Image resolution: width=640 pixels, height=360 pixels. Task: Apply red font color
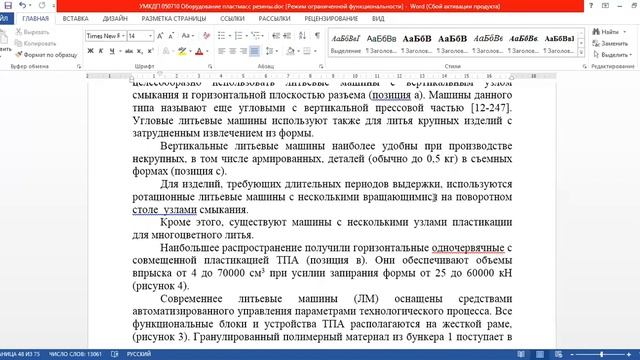[x=199, y=51]
